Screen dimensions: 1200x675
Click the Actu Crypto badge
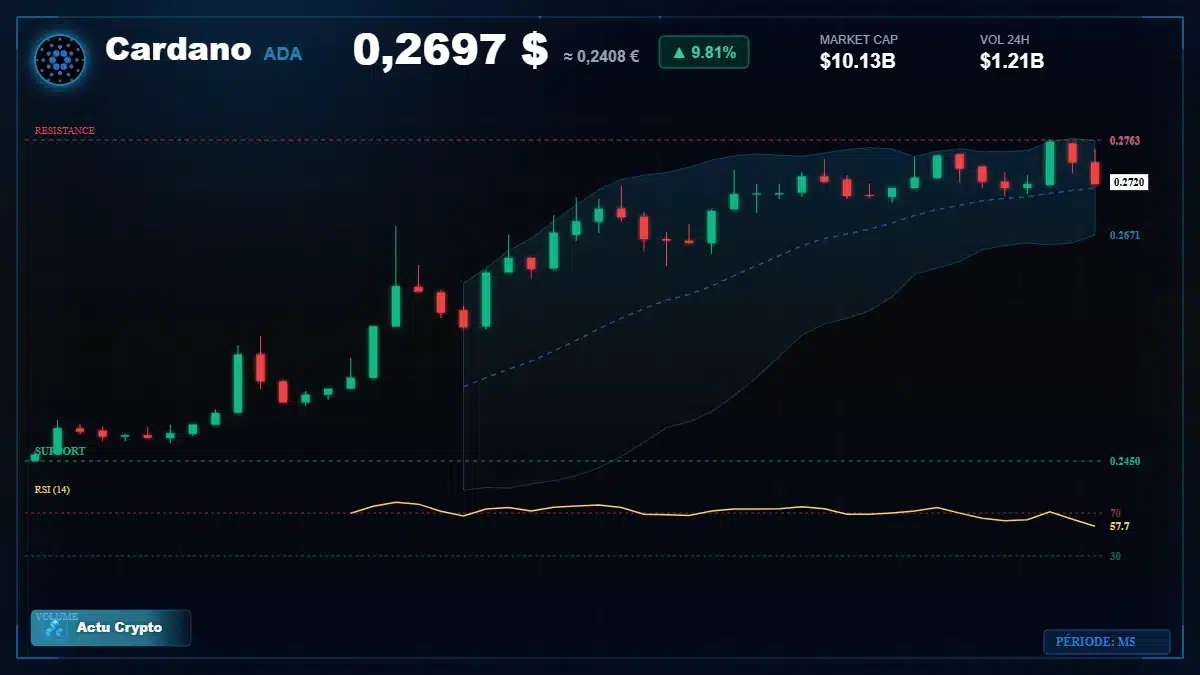(111, 628)
